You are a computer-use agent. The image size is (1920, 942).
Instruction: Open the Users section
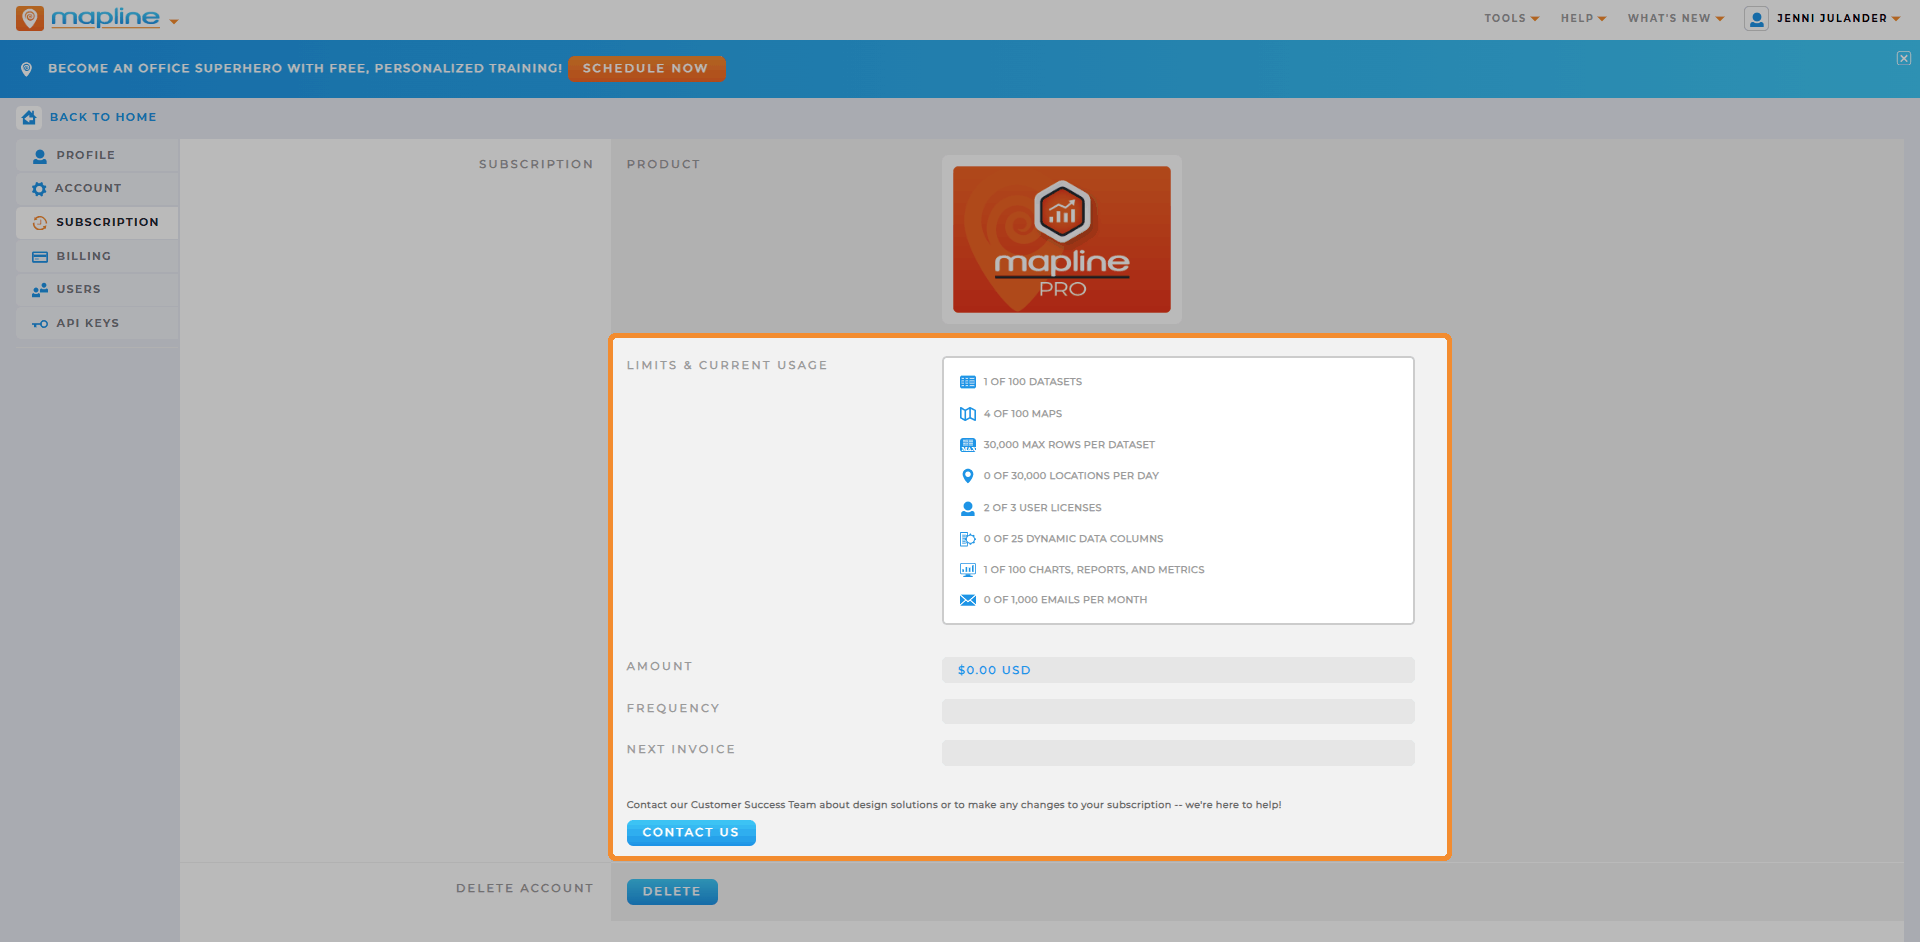97,289
